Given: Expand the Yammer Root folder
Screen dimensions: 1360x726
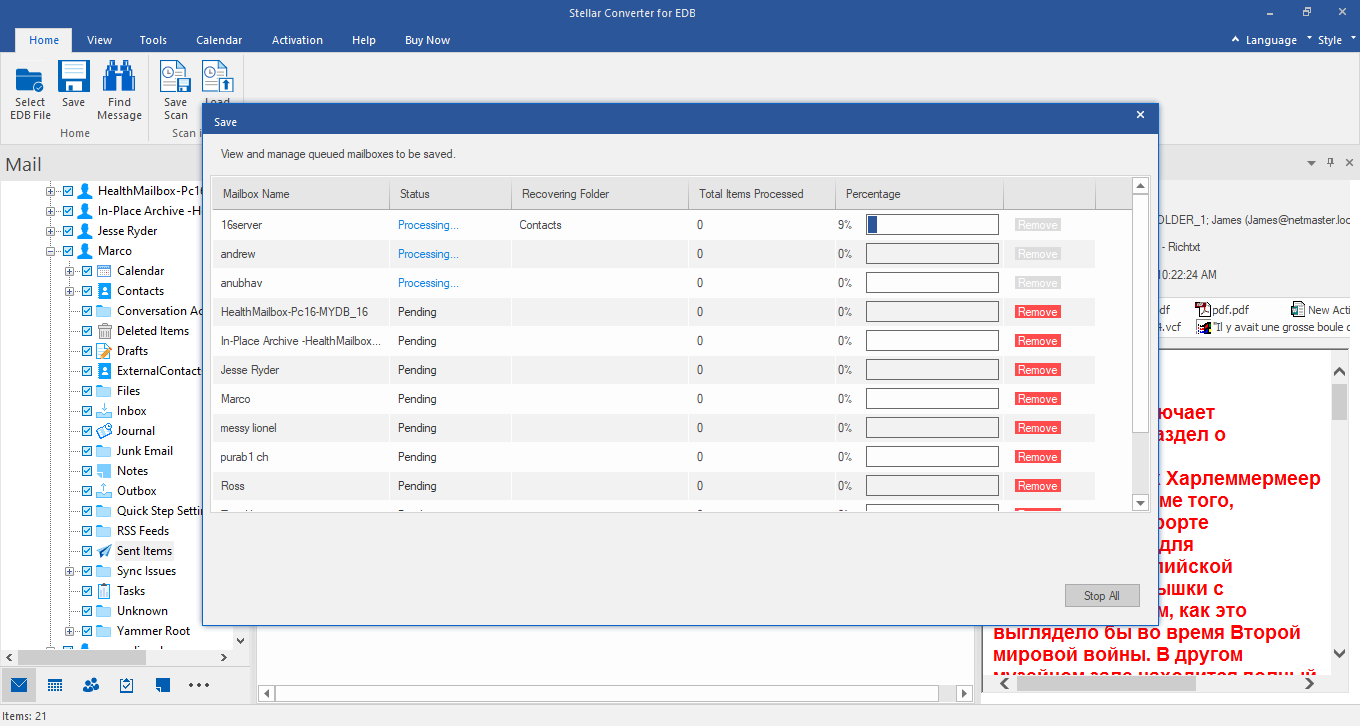Looking at the screenshot, I should [x=70, y=631].
